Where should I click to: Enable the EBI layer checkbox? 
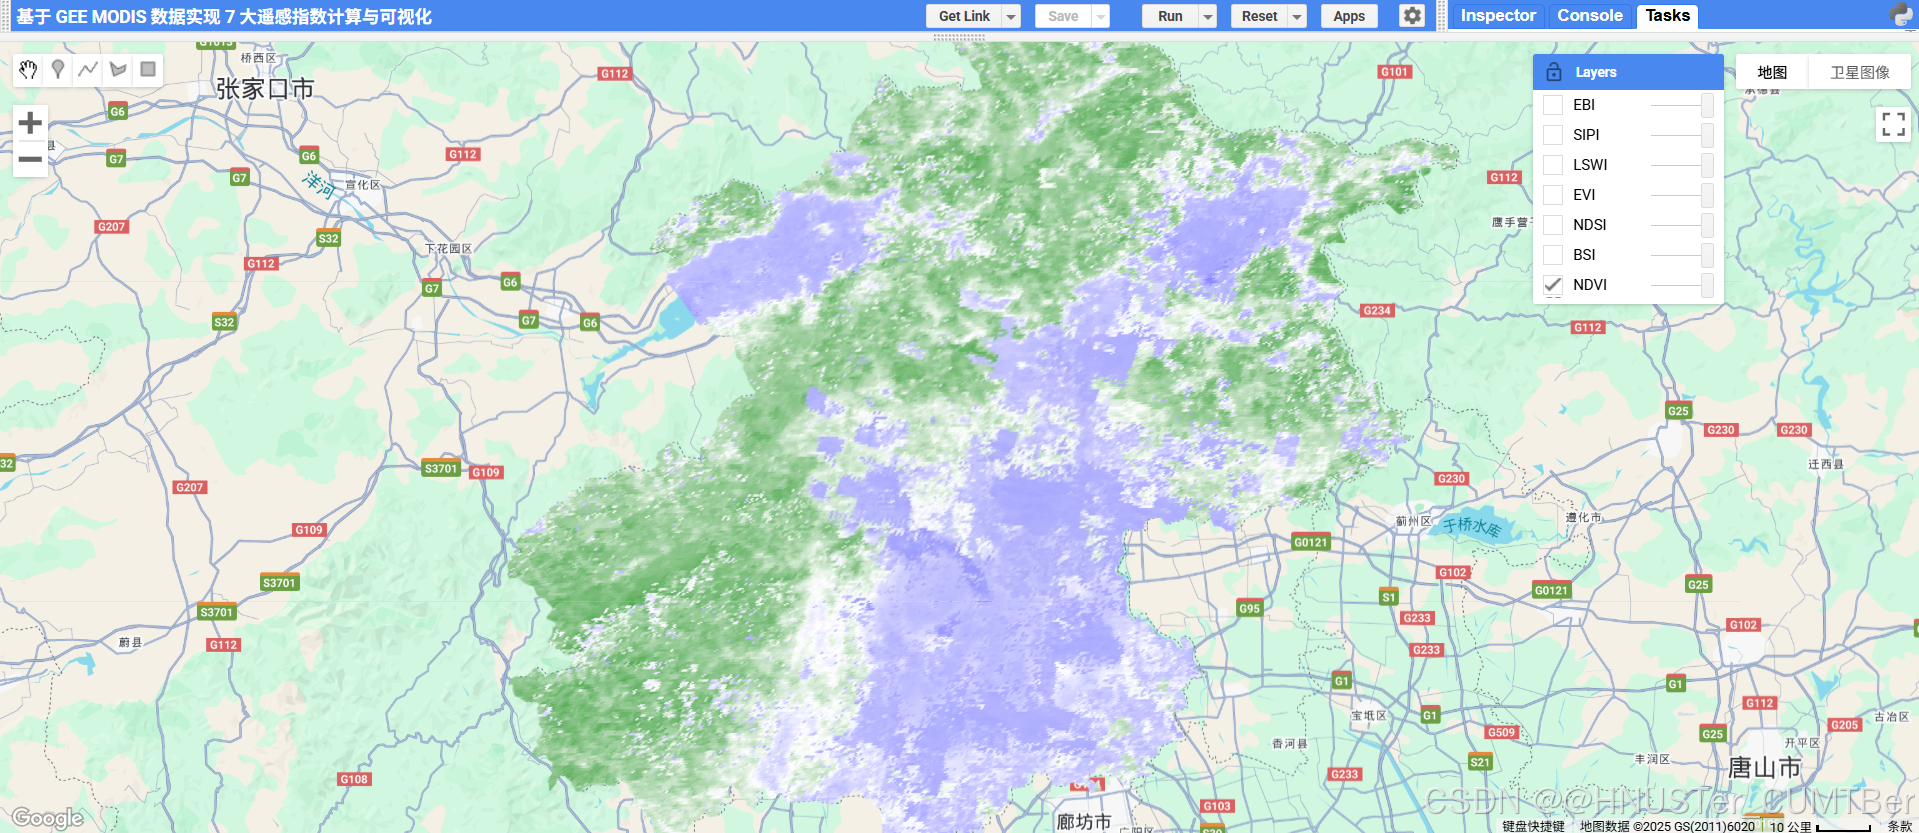1553,105
